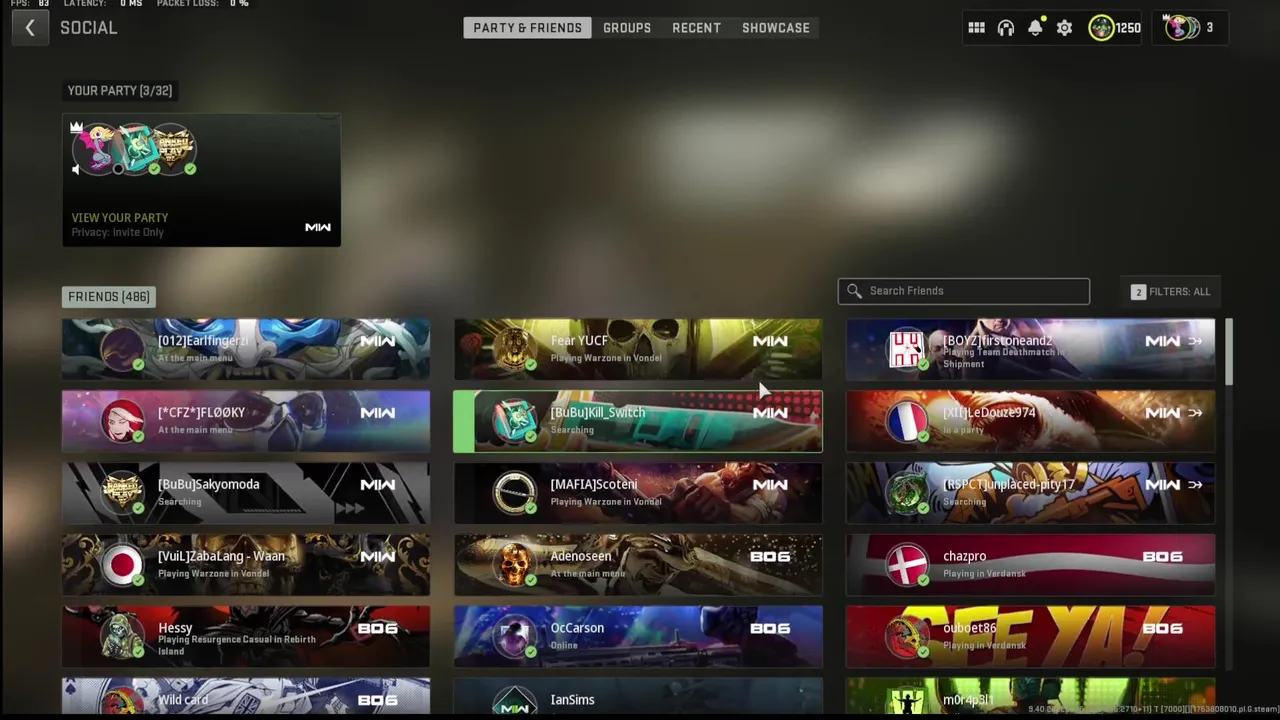Click [RSPCT]unplaced-pity17's avatar emblem
Viewport: 1280px width, 720px height.
(906, 493)
